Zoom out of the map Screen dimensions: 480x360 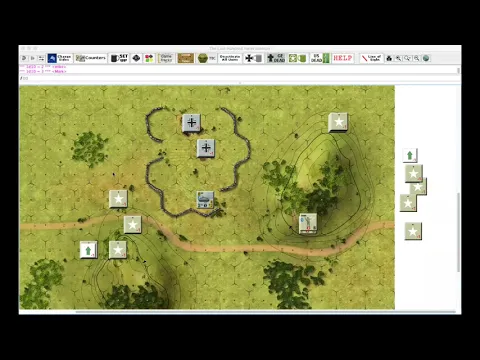tap(417, 58)
